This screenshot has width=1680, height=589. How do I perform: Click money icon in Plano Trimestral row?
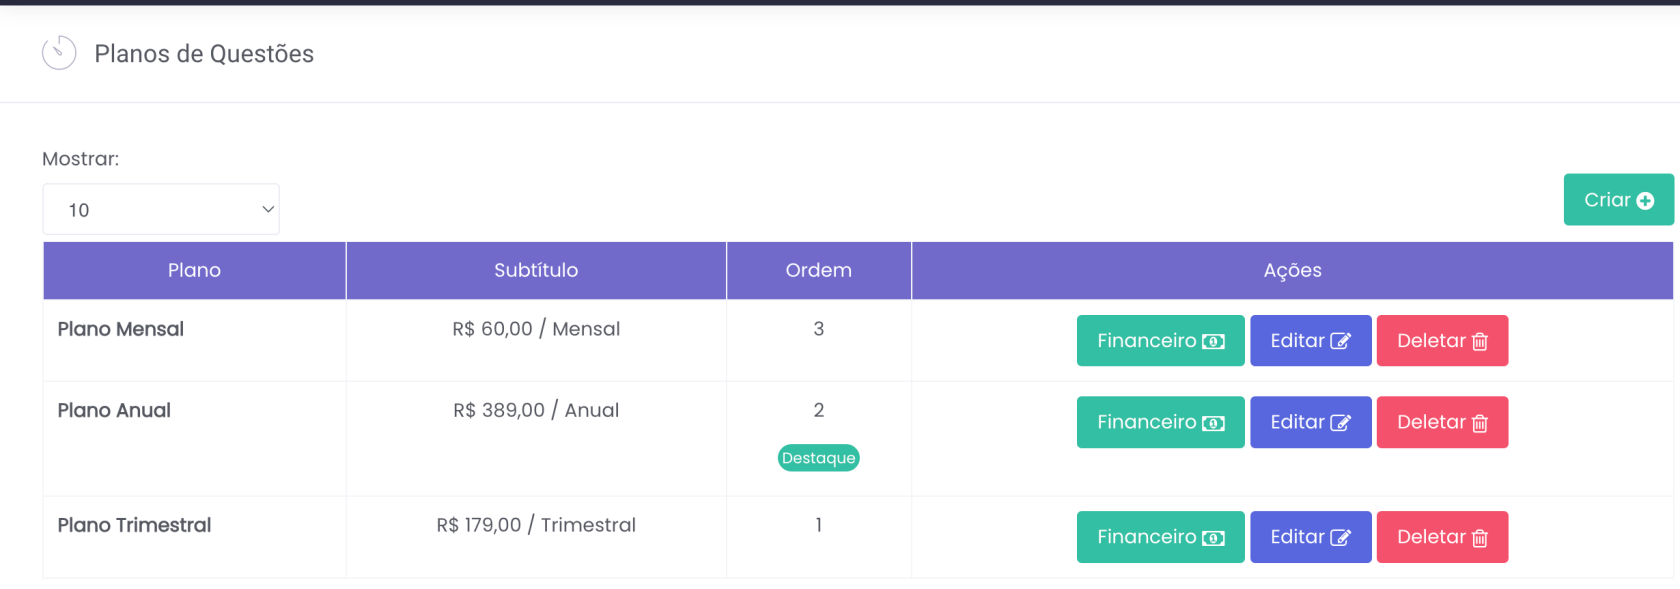[x=1213, y=538]
